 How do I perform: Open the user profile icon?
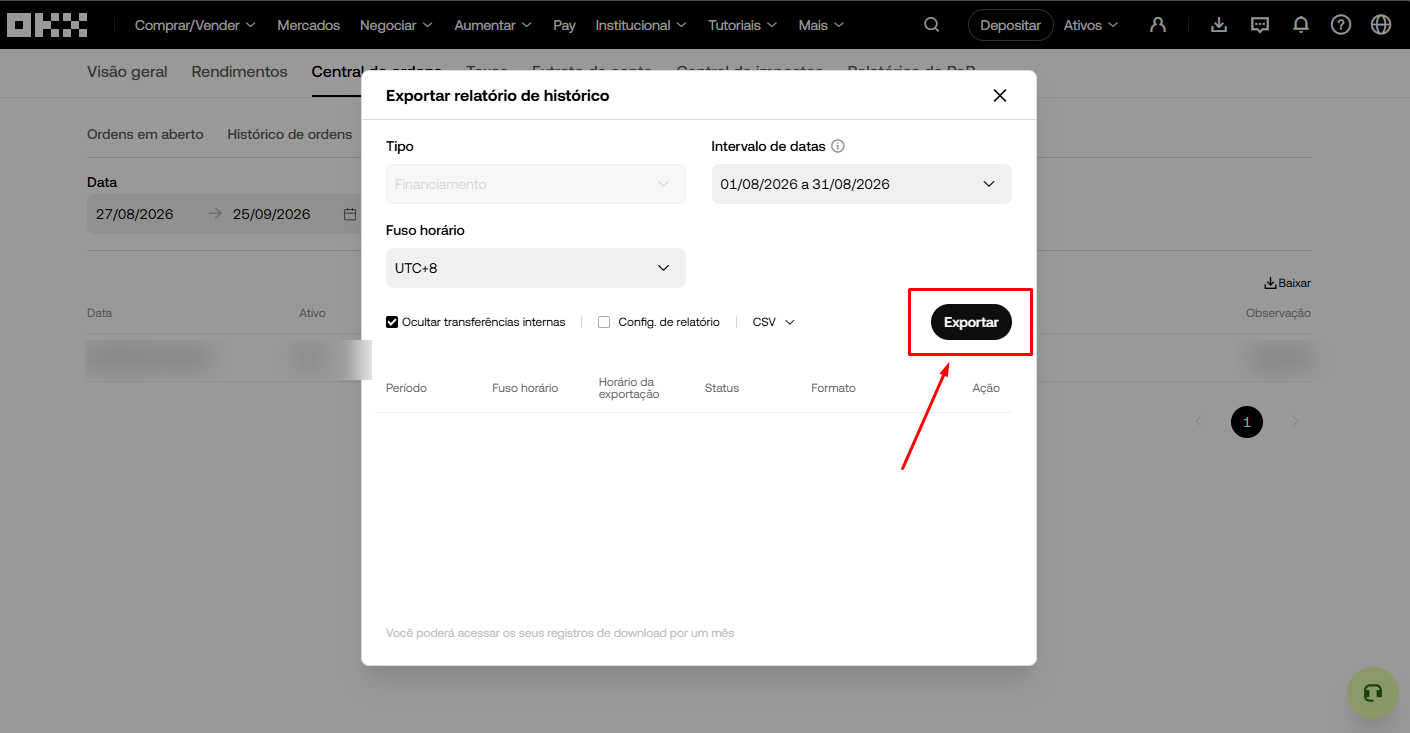1158,25
